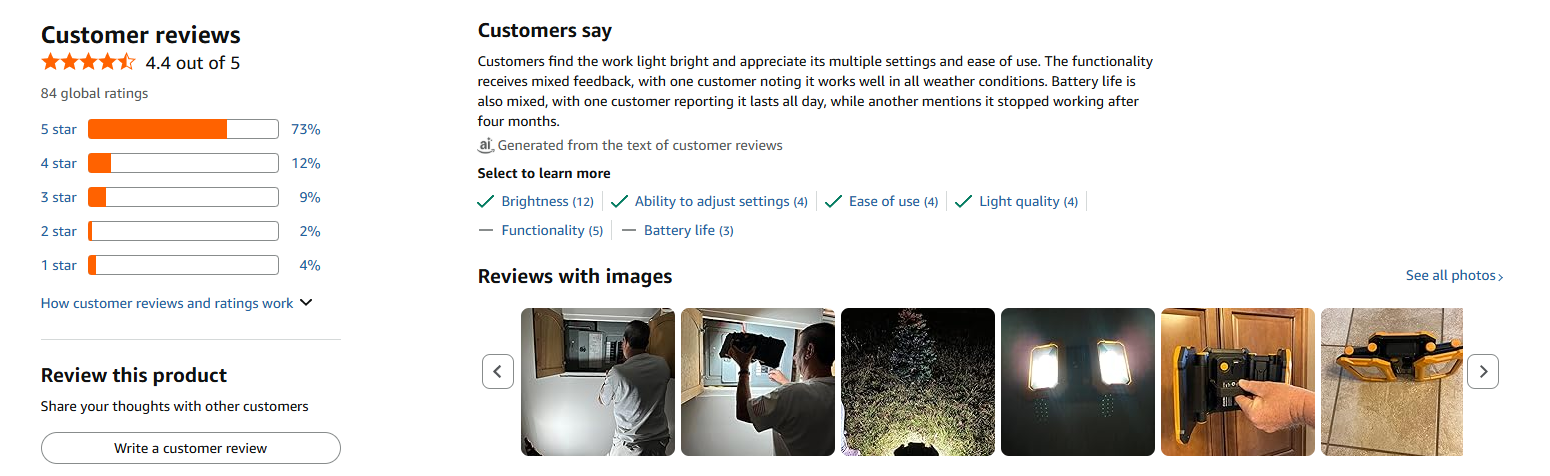Open photo of two bright lights glowing
Screen dimensions: 1550x476
[x=1077, y=381]
